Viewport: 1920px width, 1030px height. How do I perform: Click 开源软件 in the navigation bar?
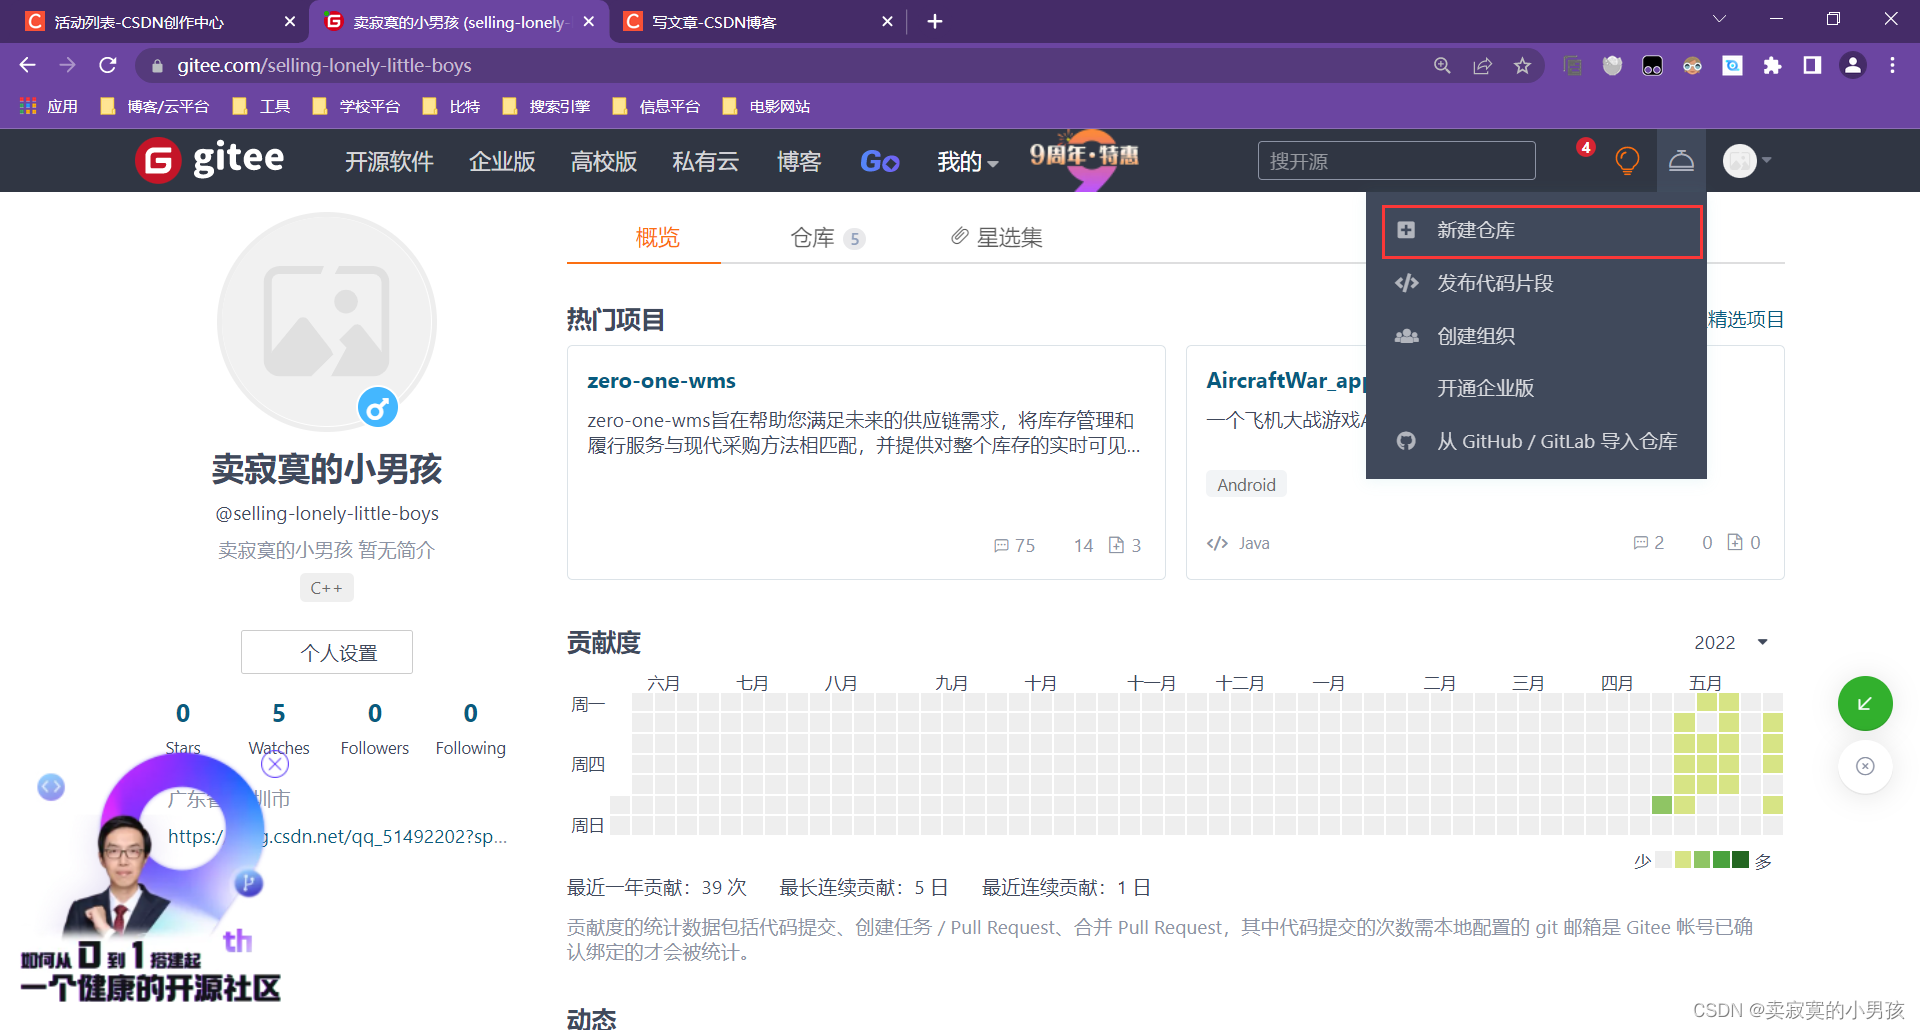click(x=389, y=161)
